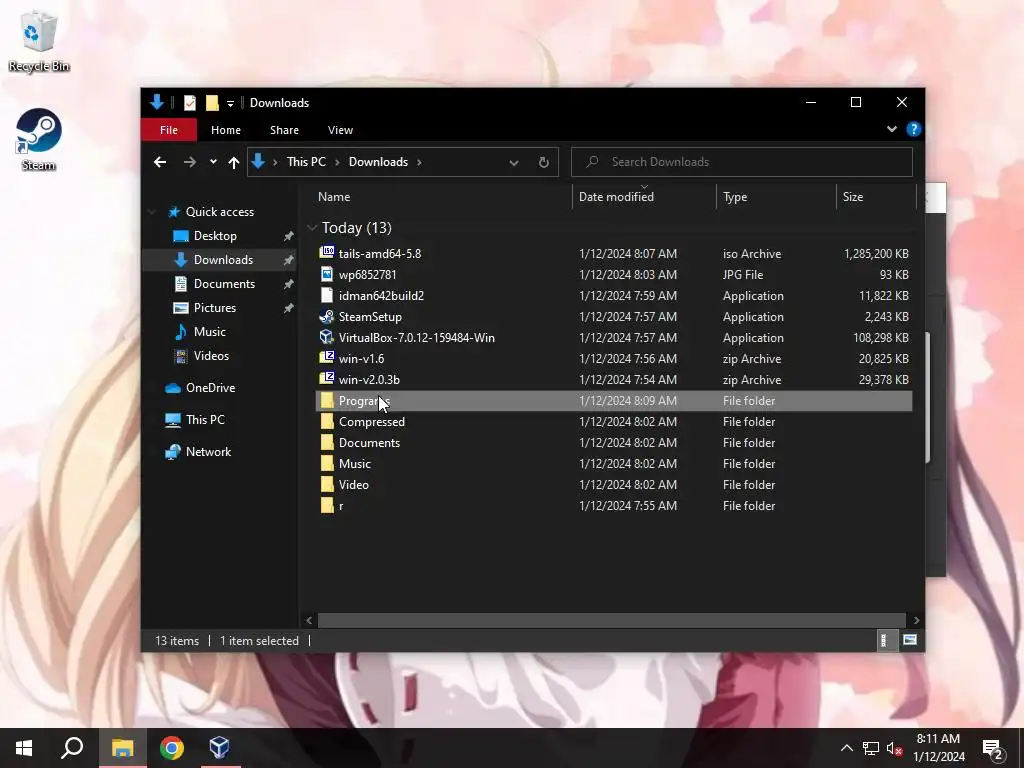Open the tails-amd64-5.8 iso file icon

[x=327, y=253]
